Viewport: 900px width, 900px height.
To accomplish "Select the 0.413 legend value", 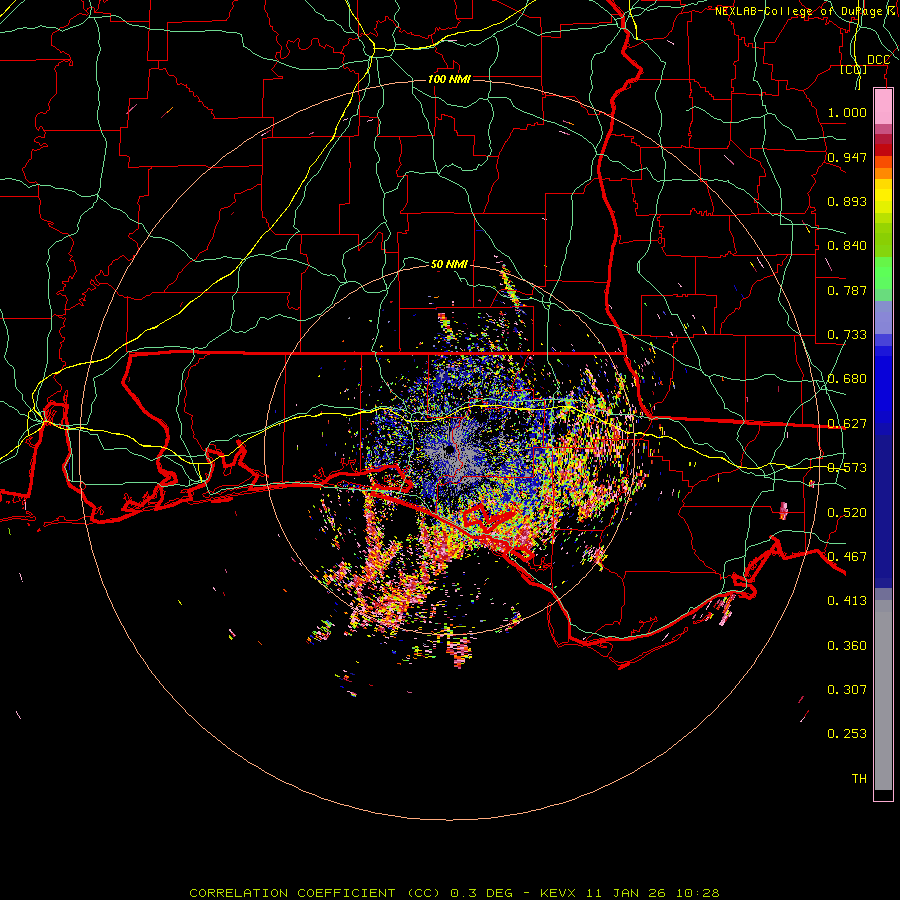I will [847, 601].
